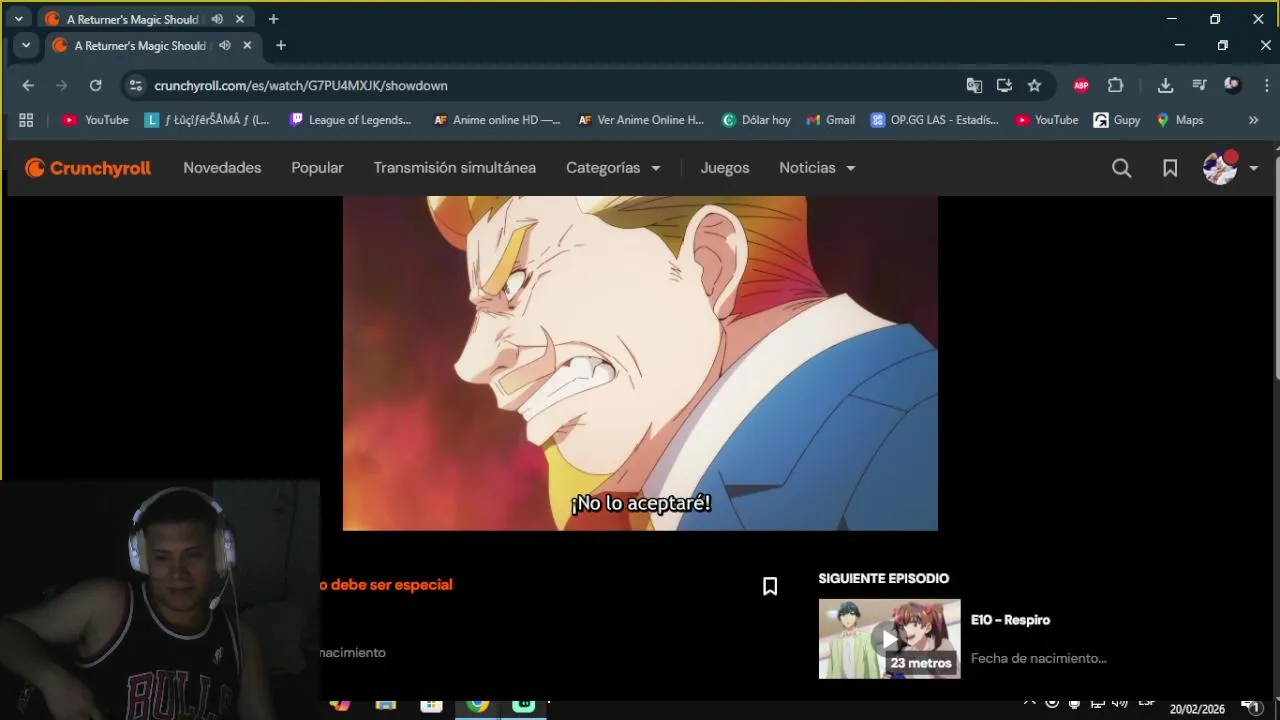Viewport: 1280px width, 720px height.
Task: Open the OP.GG LAS bookmark
Action: tap(934, 120)
